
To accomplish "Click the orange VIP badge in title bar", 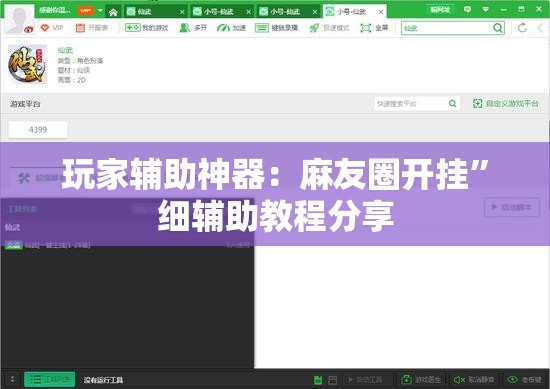I will (85, 11).
